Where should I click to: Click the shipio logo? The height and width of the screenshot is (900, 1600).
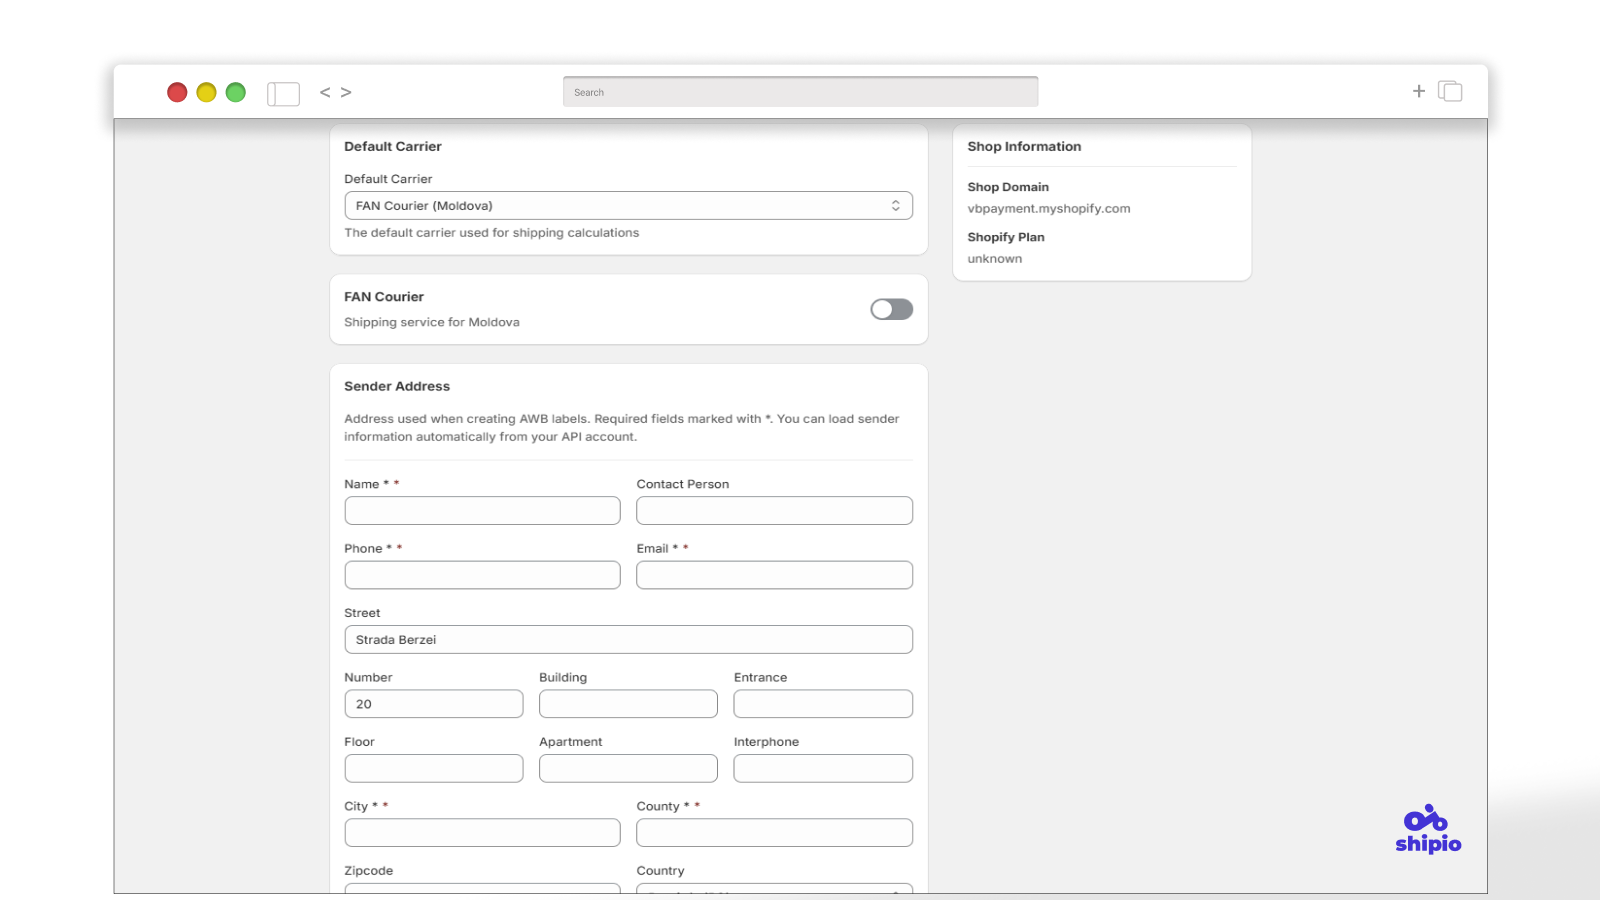click(x=1427, y=830)
